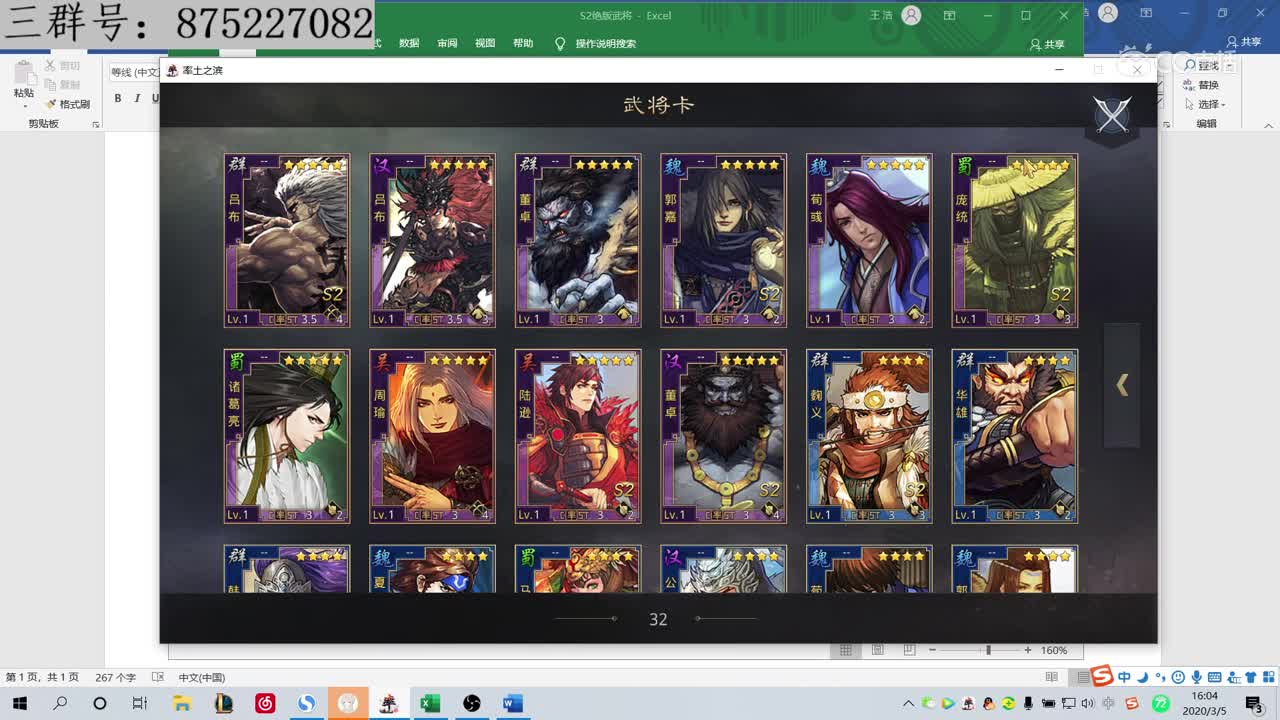Open the 汉 吕布 general card

(432, 240)
